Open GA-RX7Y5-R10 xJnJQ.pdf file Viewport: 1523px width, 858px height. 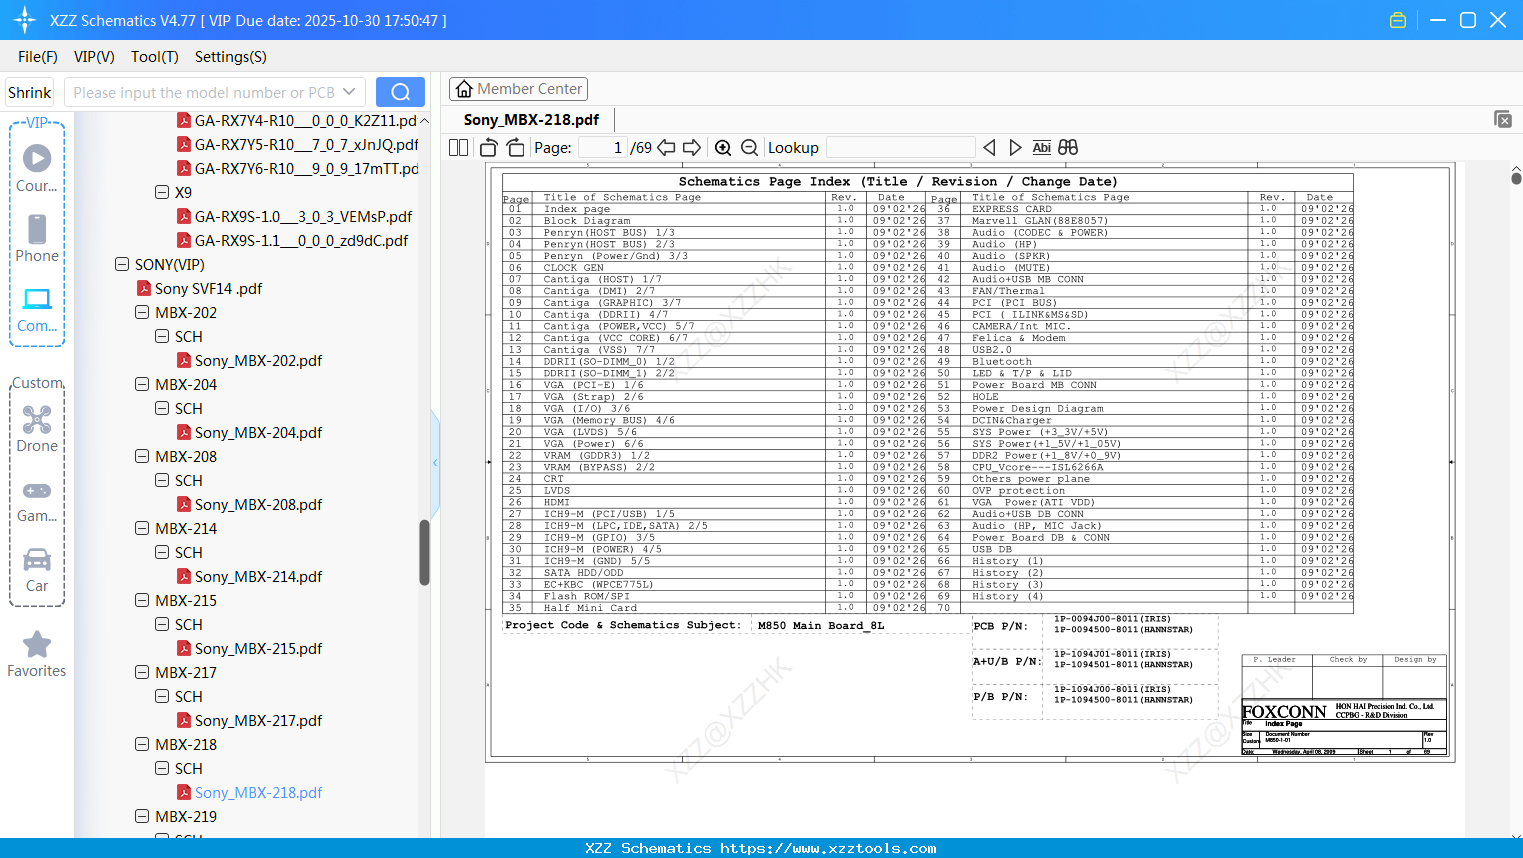click(297, 144)
